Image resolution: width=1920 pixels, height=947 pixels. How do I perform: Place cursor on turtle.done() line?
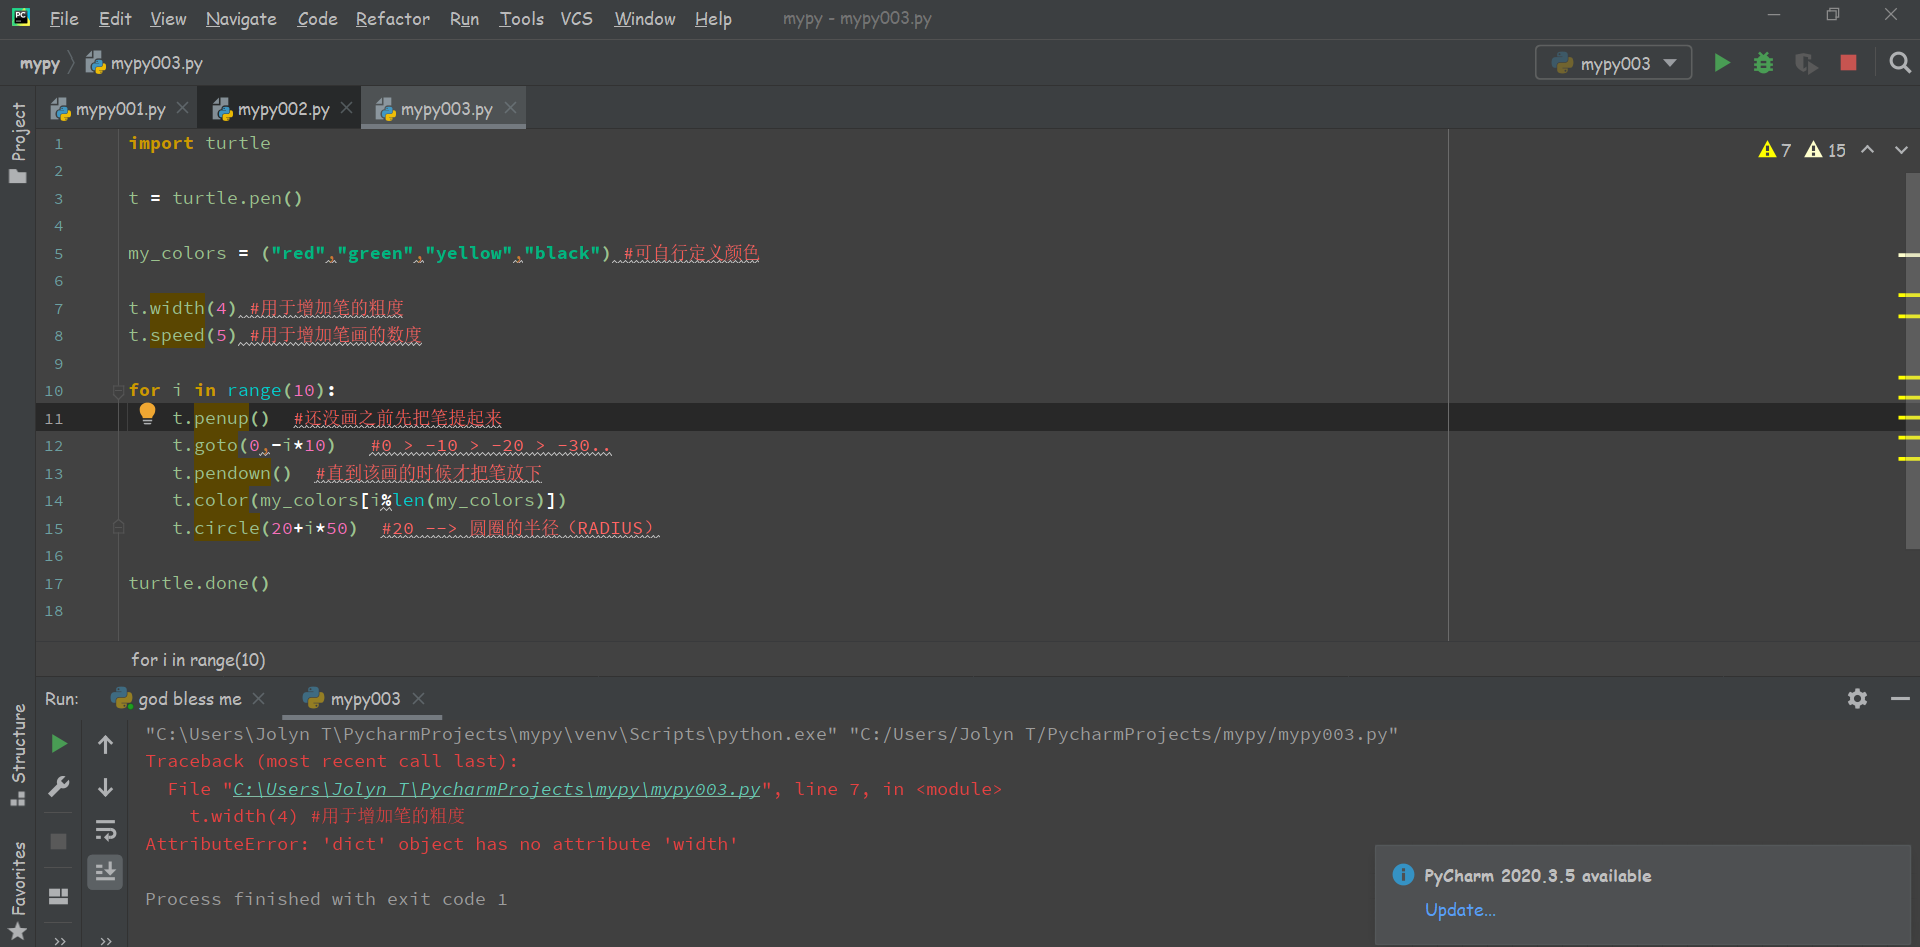coord(199,583)
